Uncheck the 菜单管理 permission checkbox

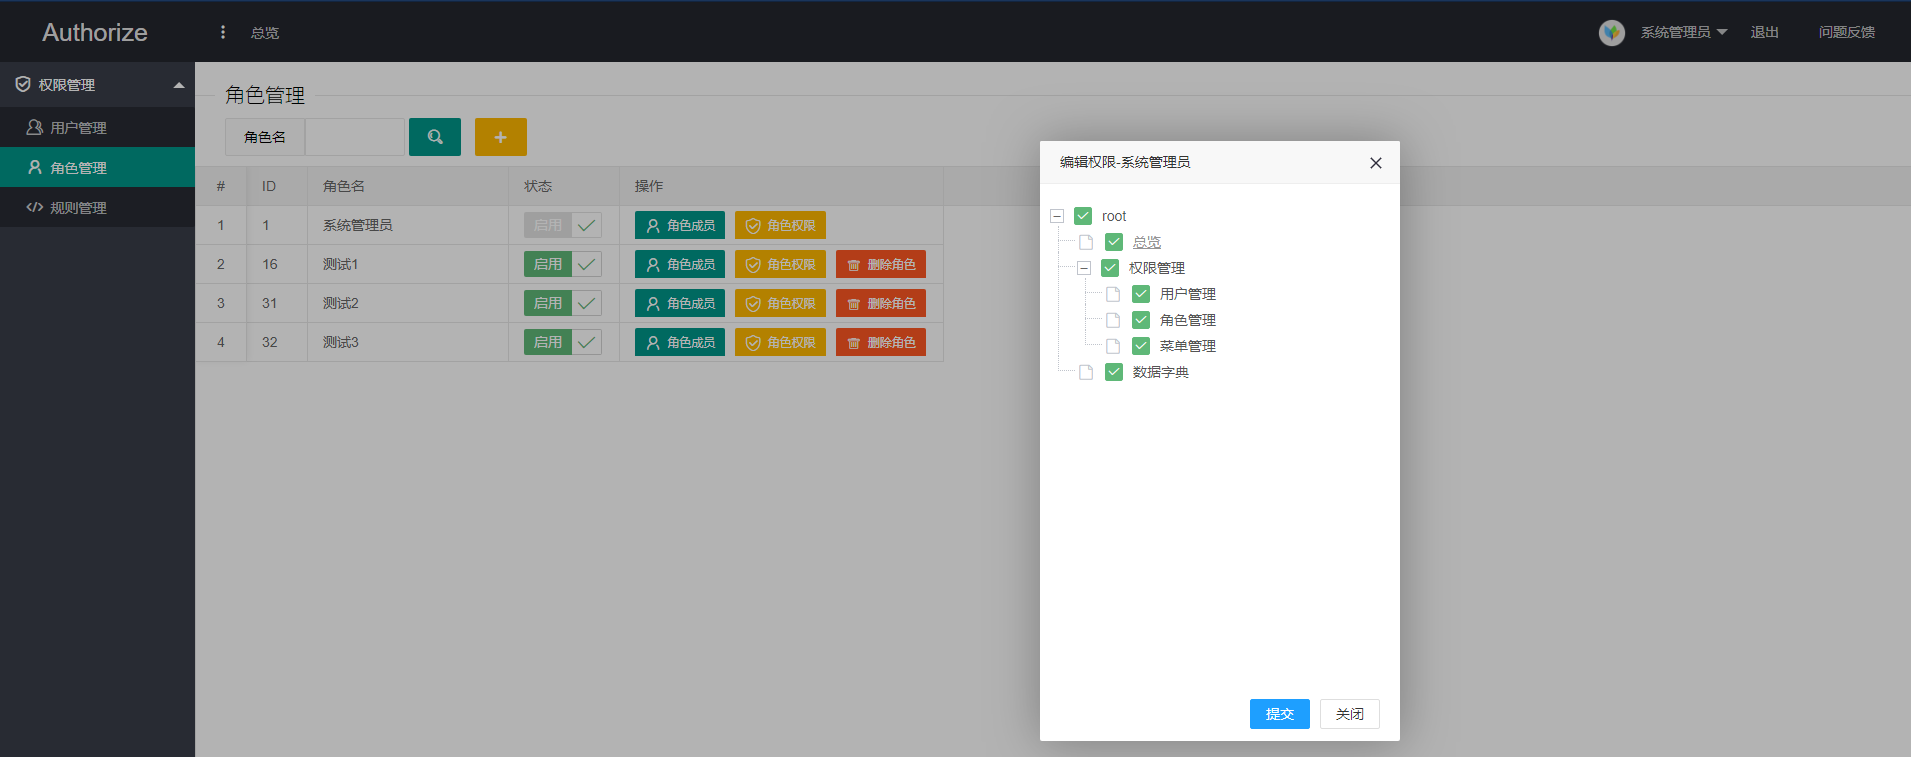(1141, 346)
